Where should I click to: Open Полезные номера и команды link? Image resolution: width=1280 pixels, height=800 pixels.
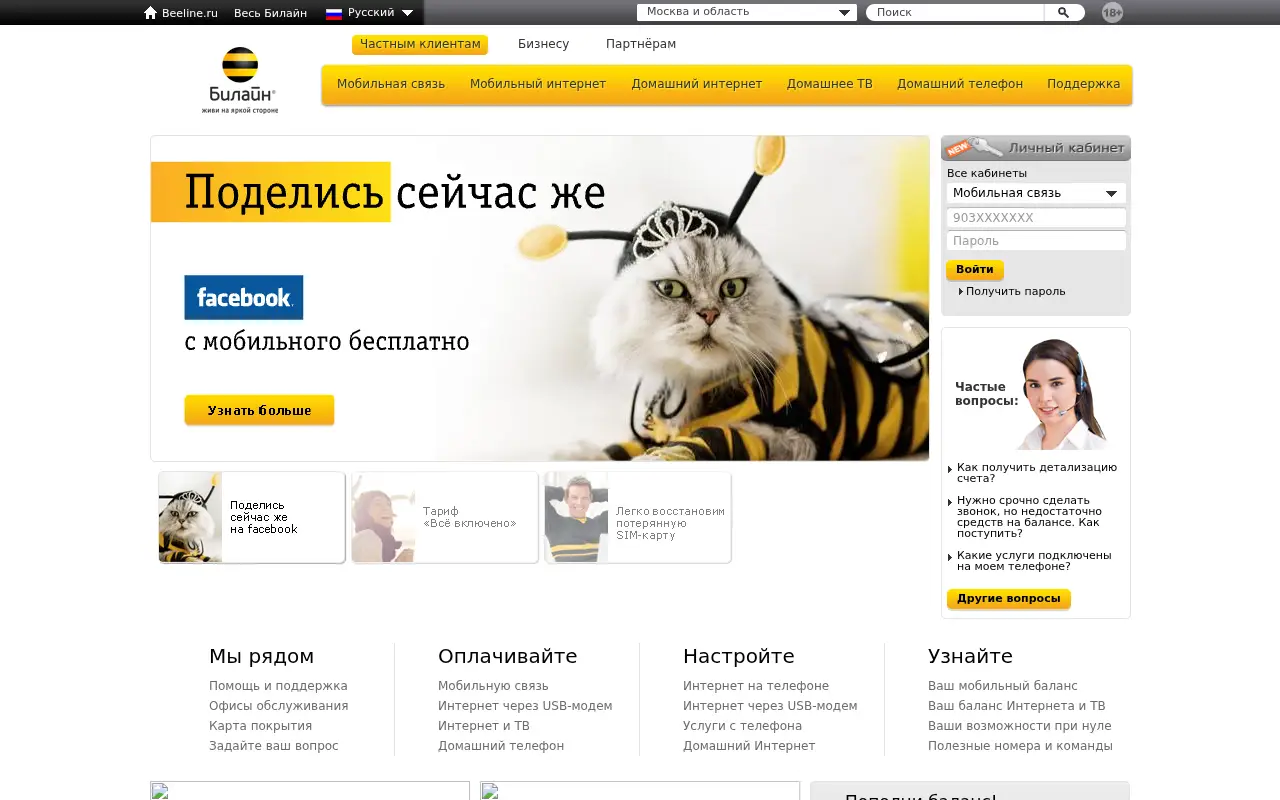pyautogui.click(x=1020, y=746)
